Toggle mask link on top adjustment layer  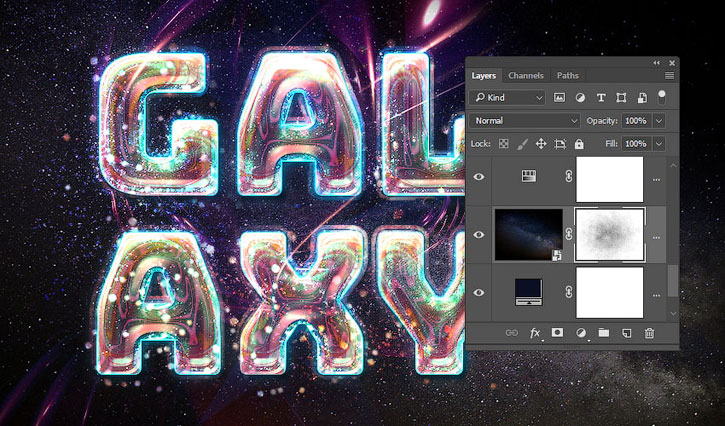point(569,176)
